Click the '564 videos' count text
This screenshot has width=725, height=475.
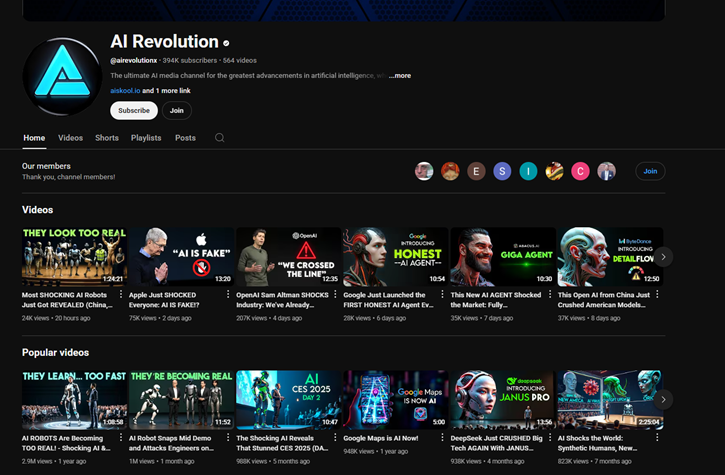tap(240, 61)
